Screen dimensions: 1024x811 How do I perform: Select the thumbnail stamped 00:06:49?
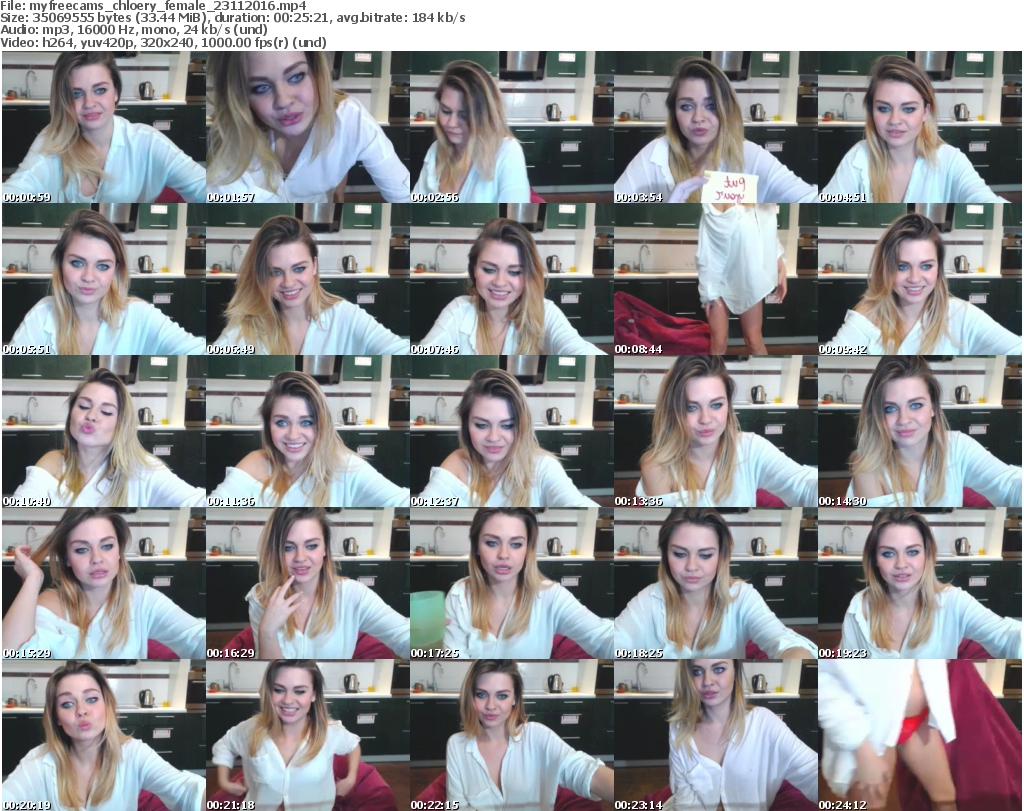[x=308, y=279]
